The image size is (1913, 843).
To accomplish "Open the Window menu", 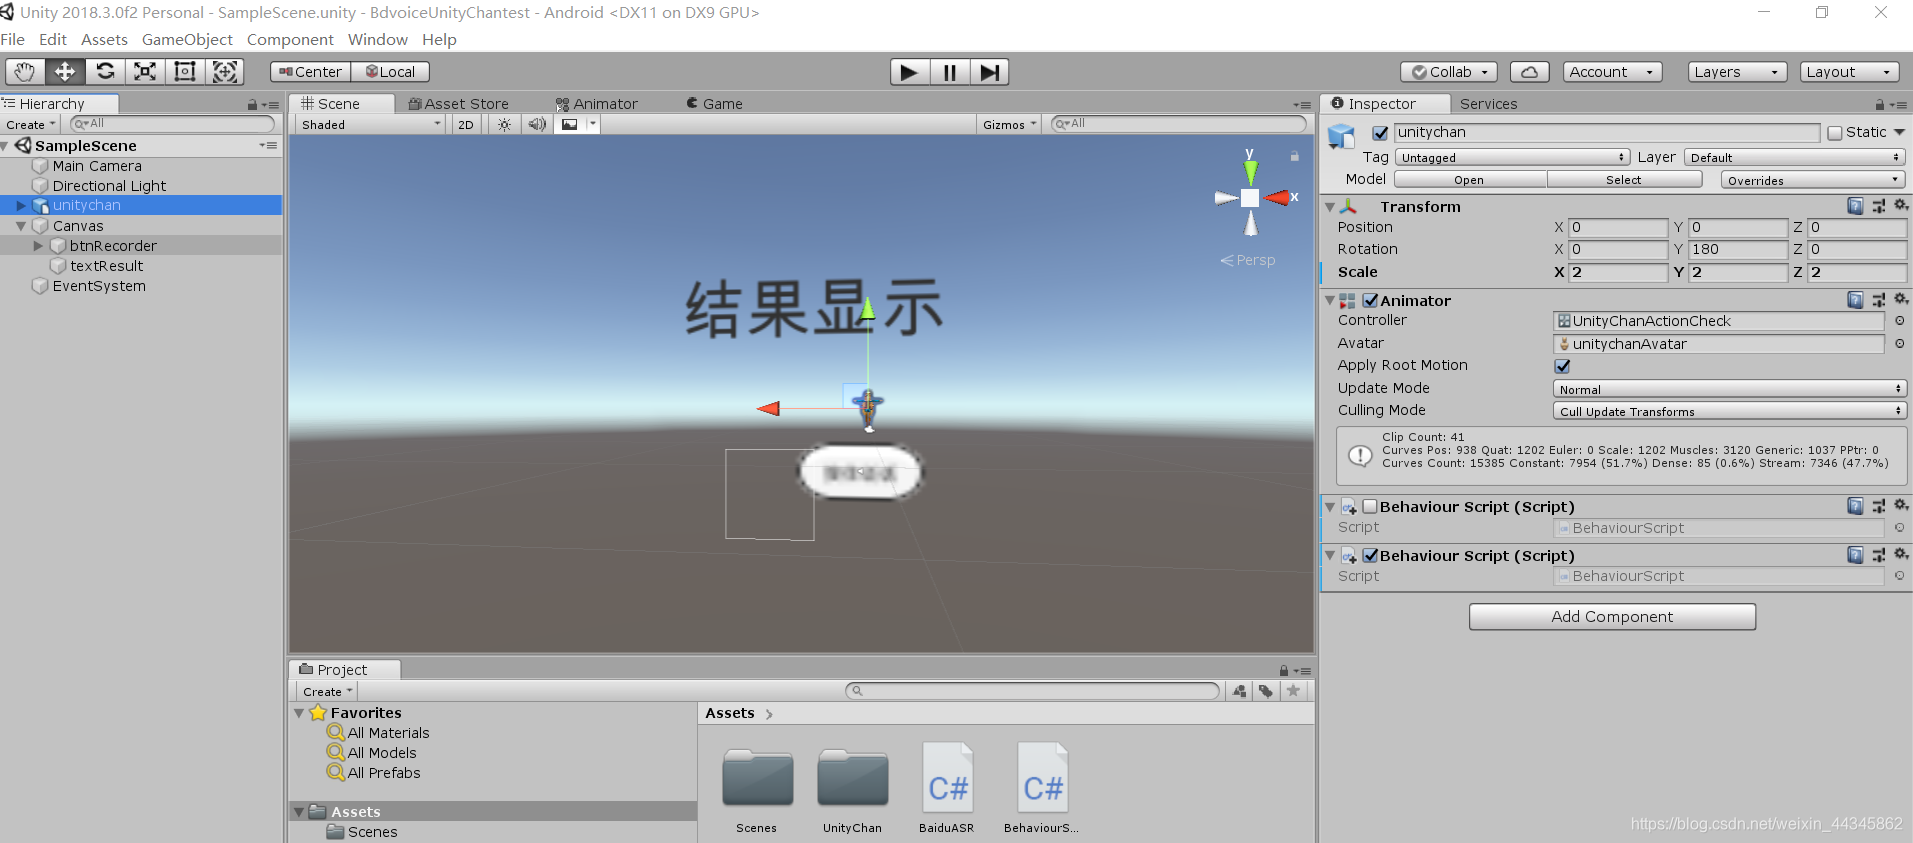I will (378, 40).
